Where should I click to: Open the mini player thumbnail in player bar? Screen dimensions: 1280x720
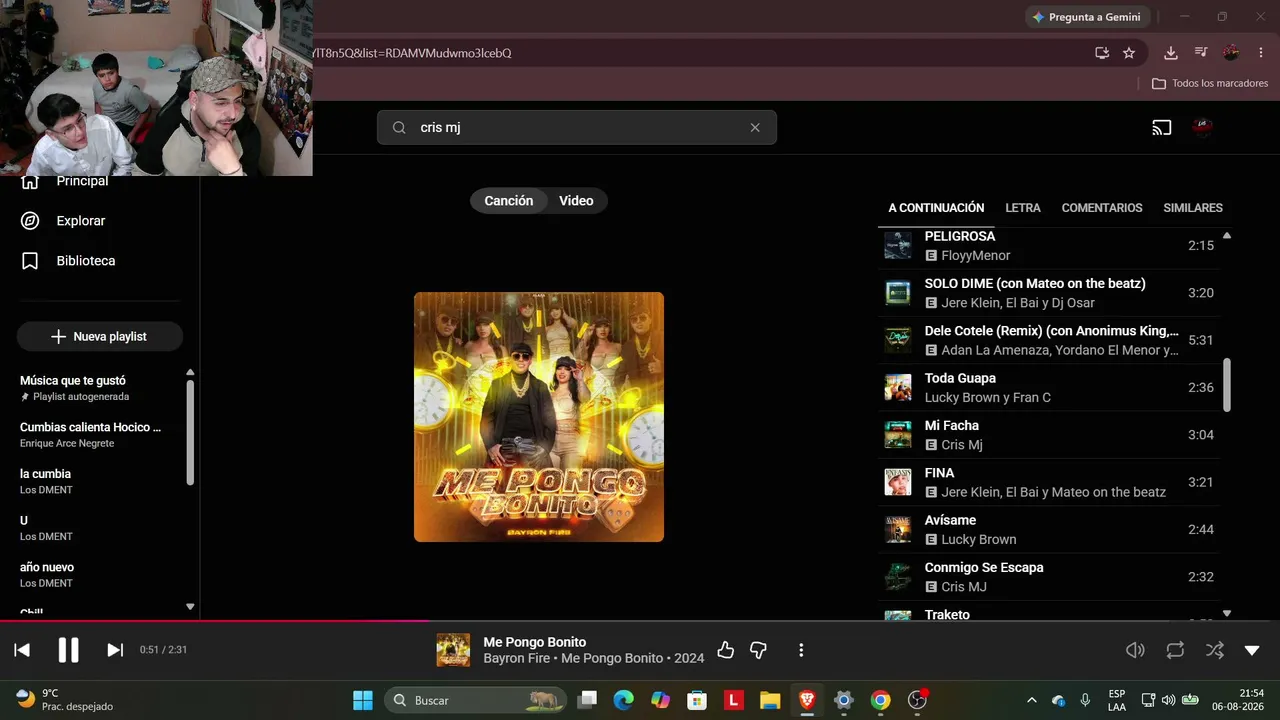[x=453, y=650]
